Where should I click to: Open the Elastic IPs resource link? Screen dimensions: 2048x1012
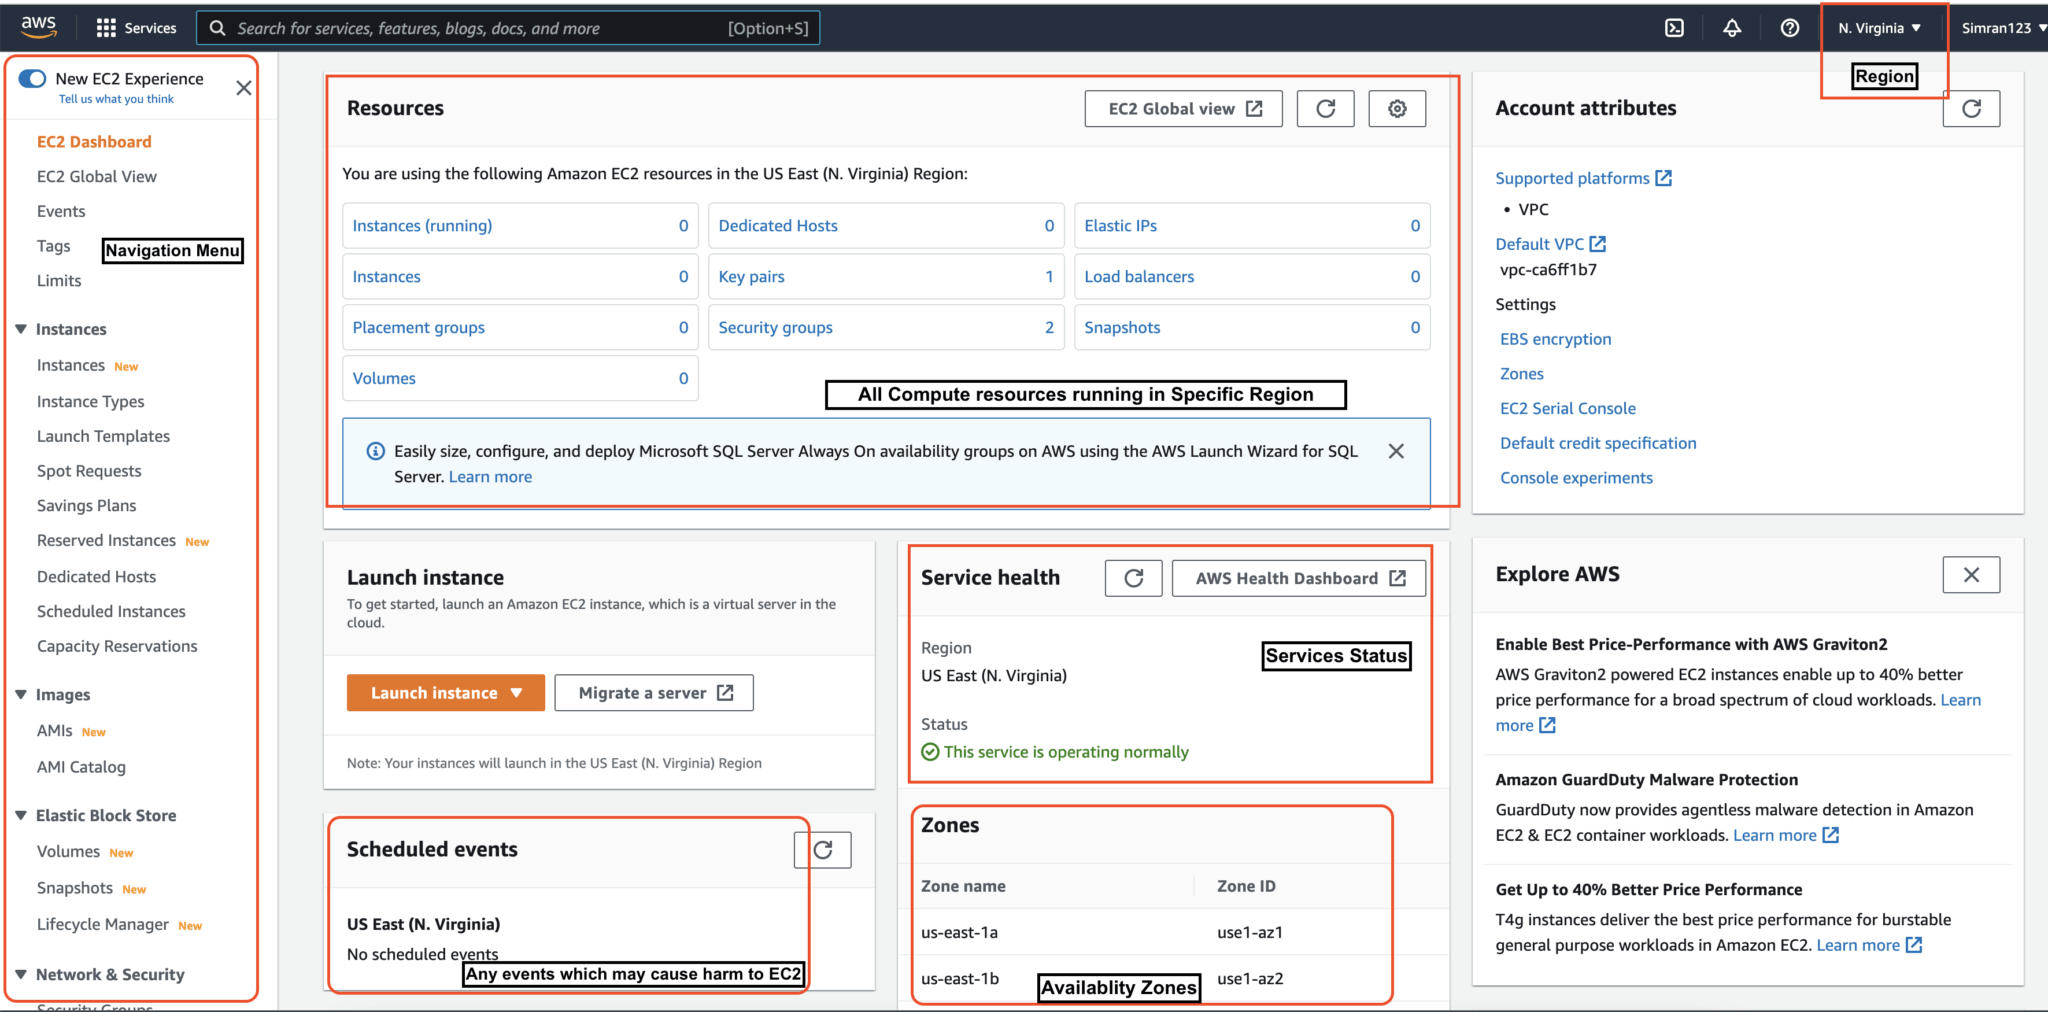1120,226
